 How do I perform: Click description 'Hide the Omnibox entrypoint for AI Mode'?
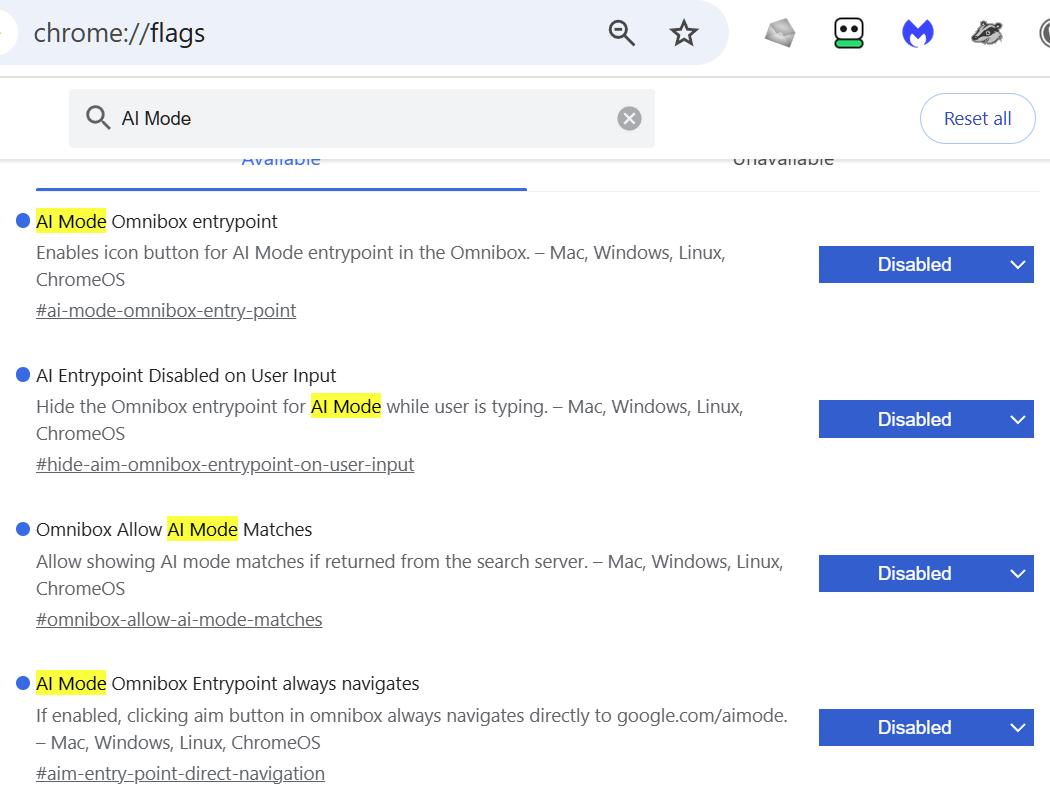390,420
